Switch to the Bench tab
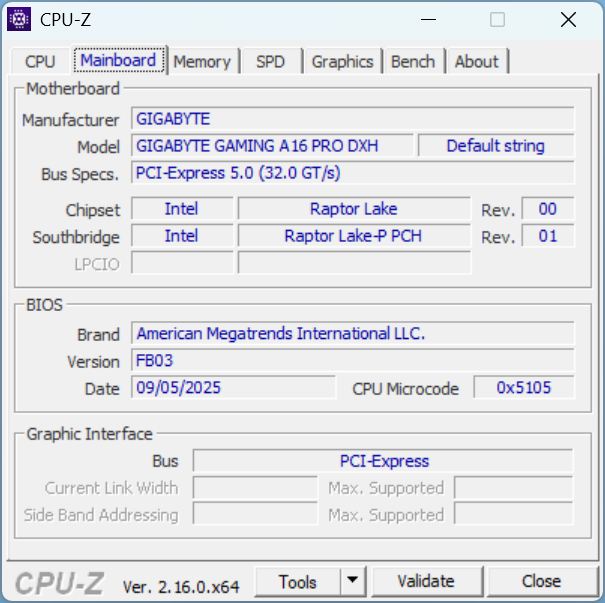The image size is (605, 603). pyautogui.click(x=413, y=62)
